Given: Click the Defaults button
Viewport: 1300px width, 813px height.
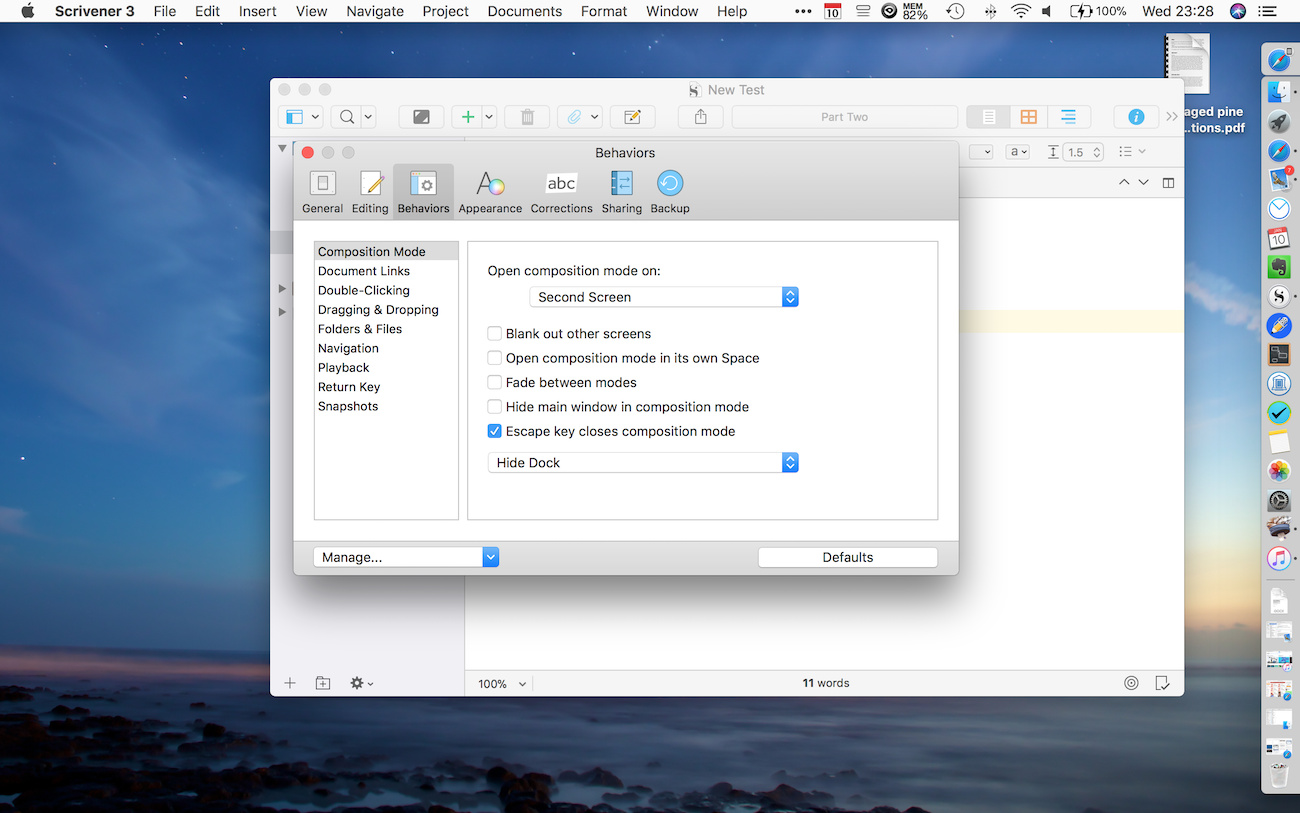Looking at the screenshot, I should (848, 557).
